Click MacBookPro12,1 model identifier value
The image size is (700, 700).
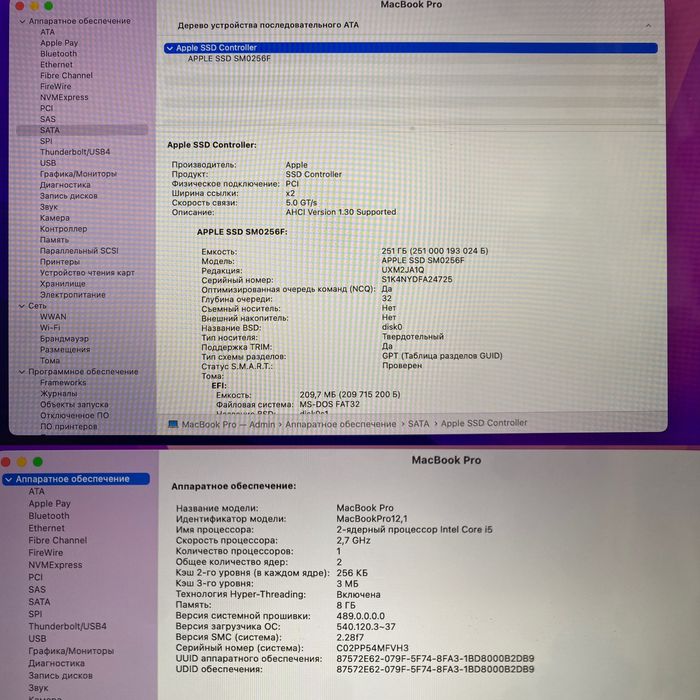point(372,519)
